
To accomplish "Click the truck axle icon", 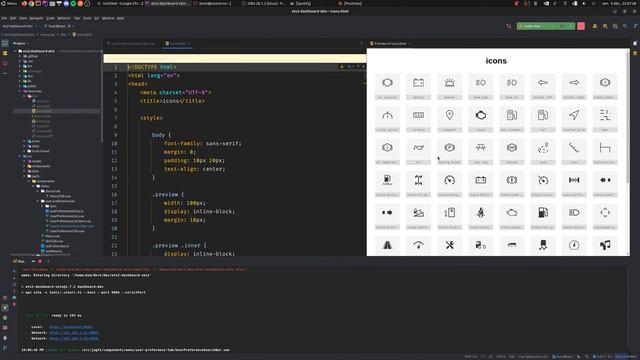I will 418,180.
